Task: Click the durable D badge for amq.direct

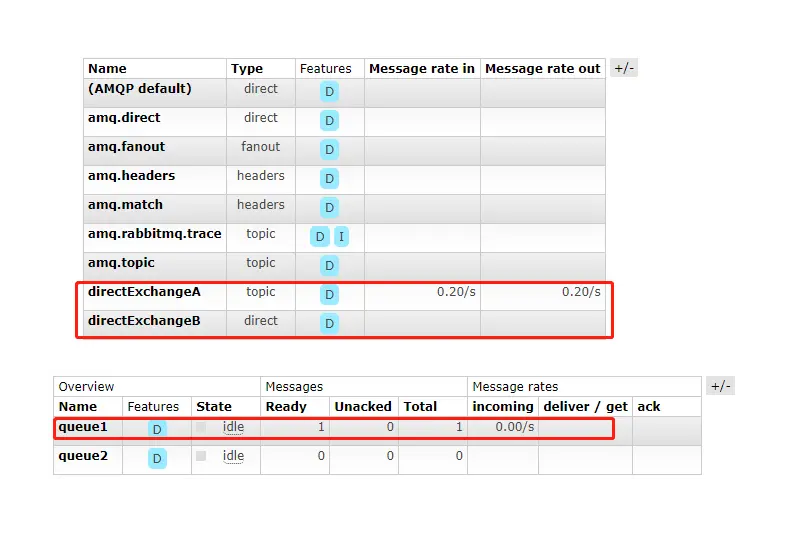Action: tap(329, 121)
